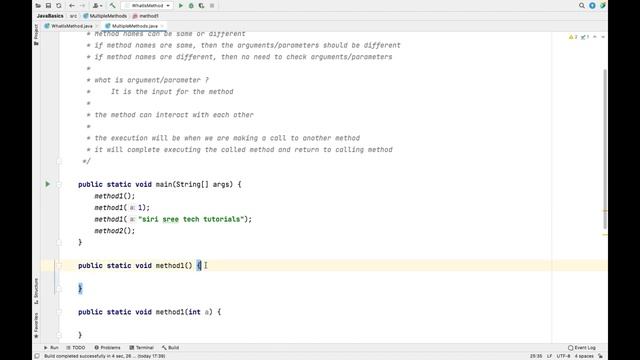Click the blue update notification icon
This screenshot has height=360, width=640.
[x=592, y=5]
